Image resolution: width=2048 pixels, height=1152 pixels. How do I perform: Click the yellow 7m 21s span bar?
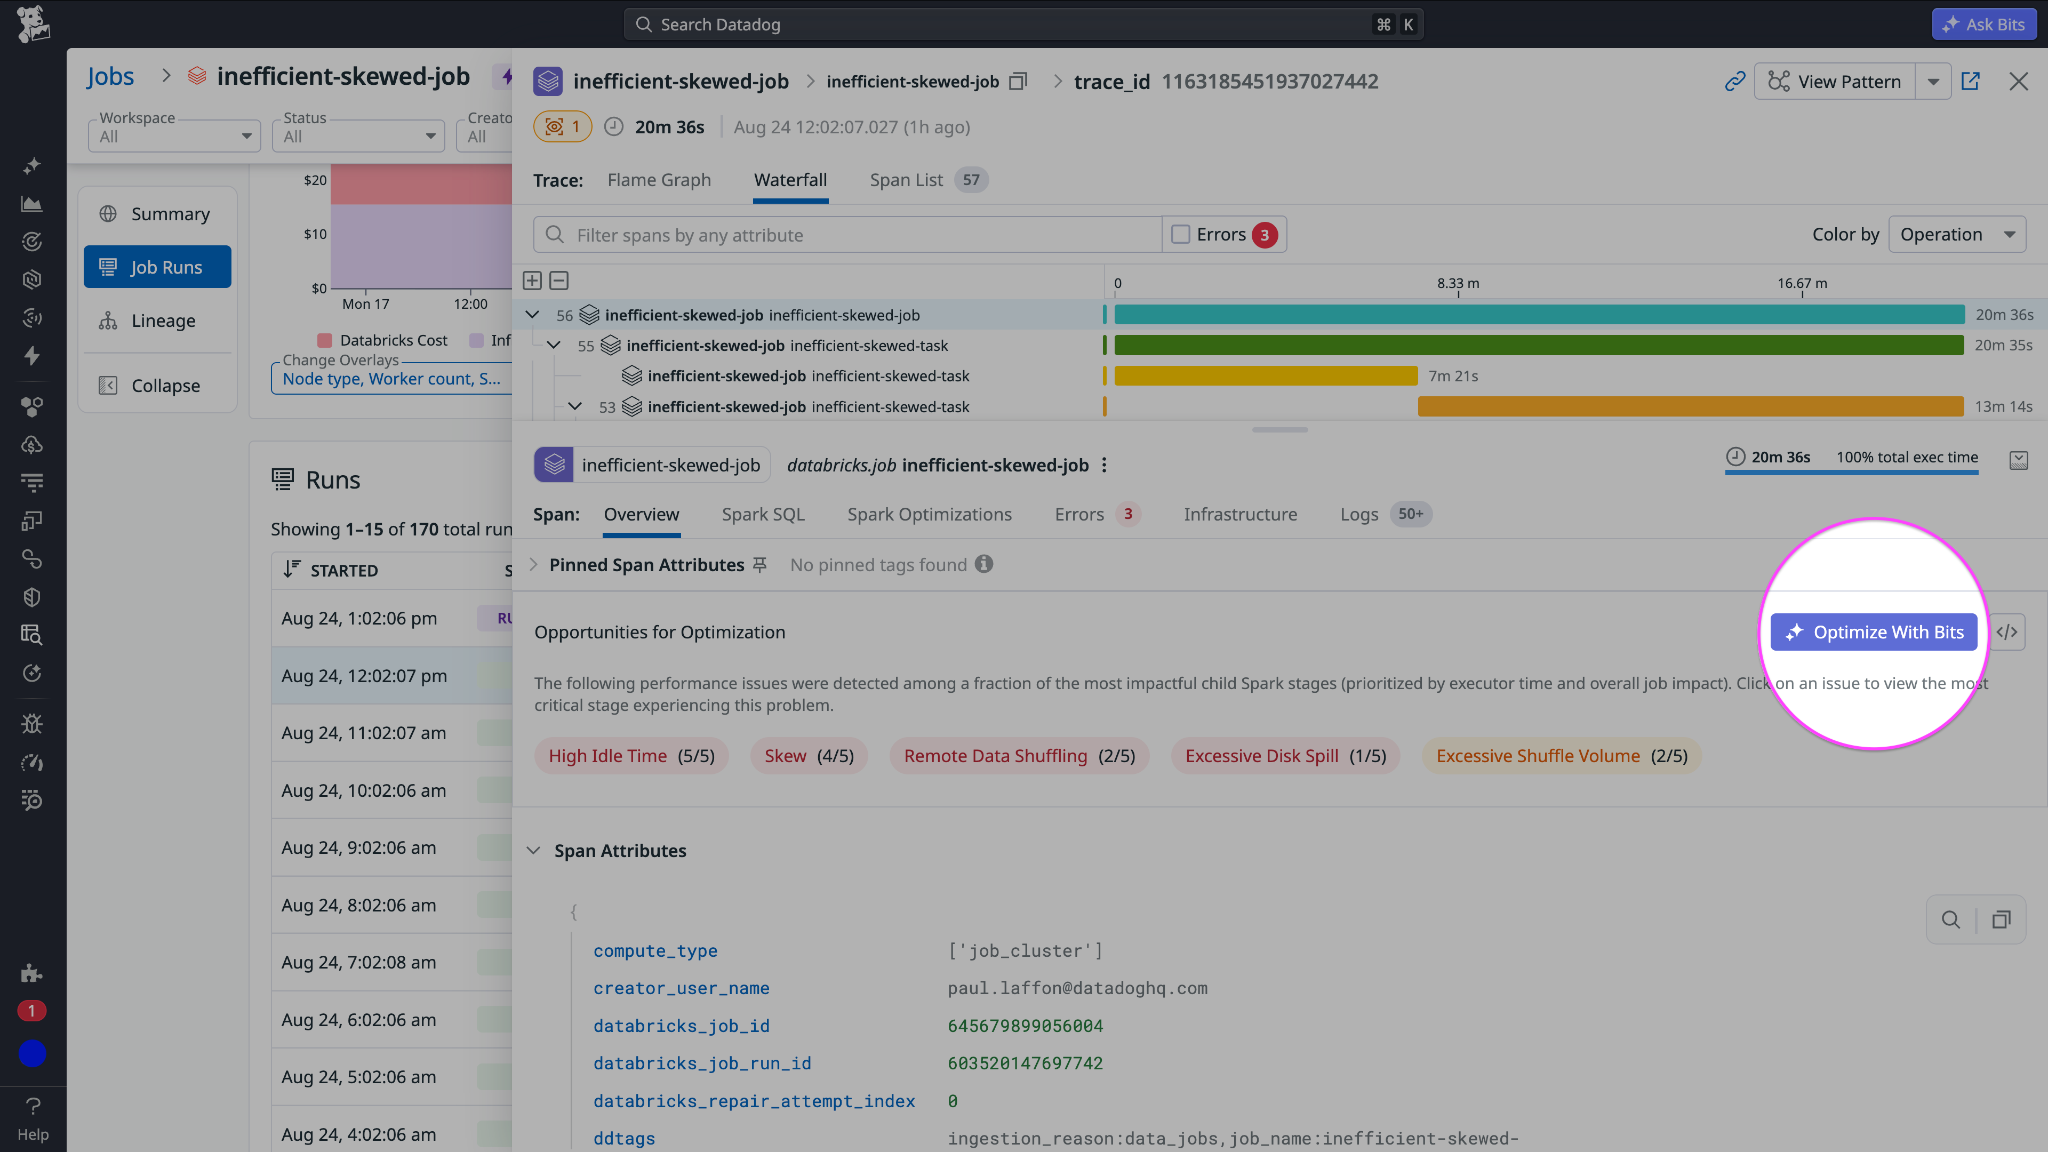[x=1266, y=376]
